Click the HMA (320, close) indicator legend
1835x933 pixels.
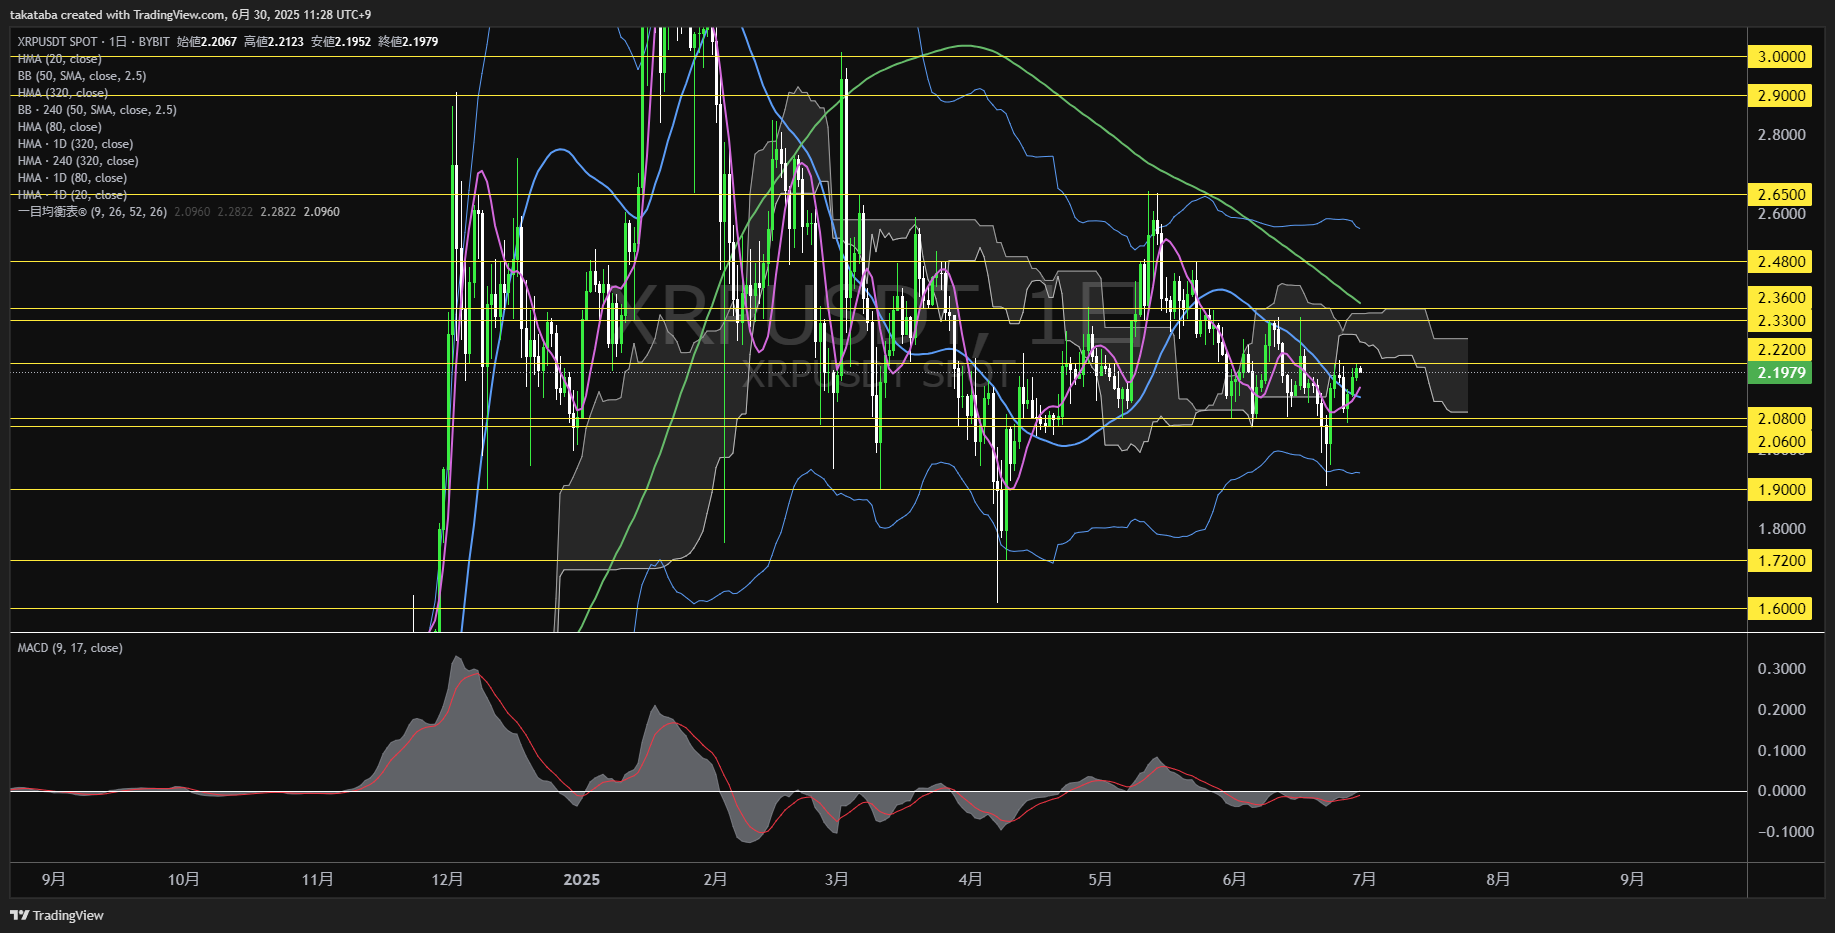[62, 93]
